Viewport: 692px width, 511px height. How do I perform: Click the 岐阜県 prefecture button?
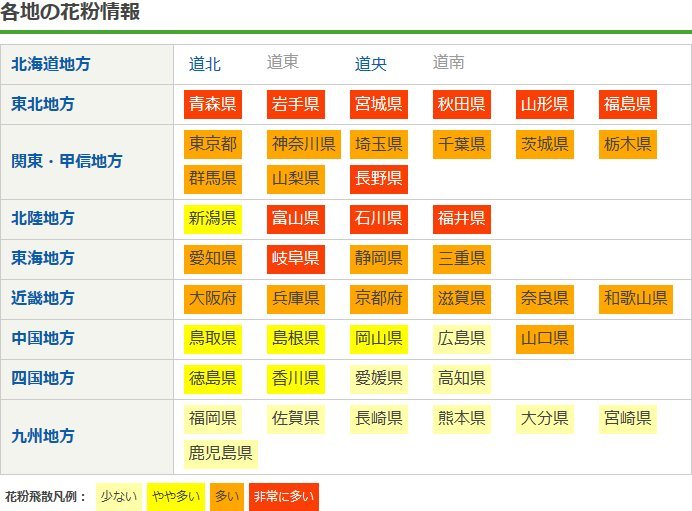click(x=295, y=259)
